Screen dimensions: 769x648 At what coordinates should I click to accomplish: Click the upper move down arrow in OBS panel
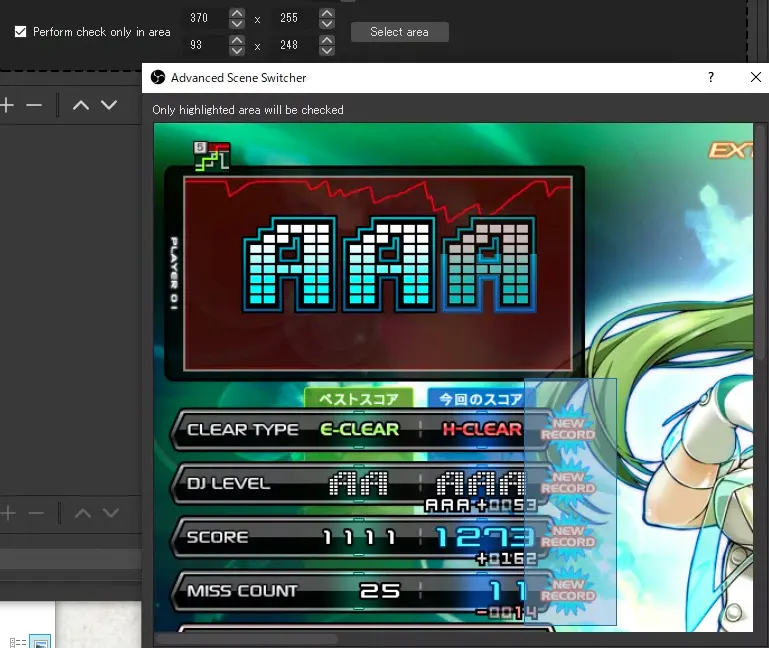click(x=109, y=105)
